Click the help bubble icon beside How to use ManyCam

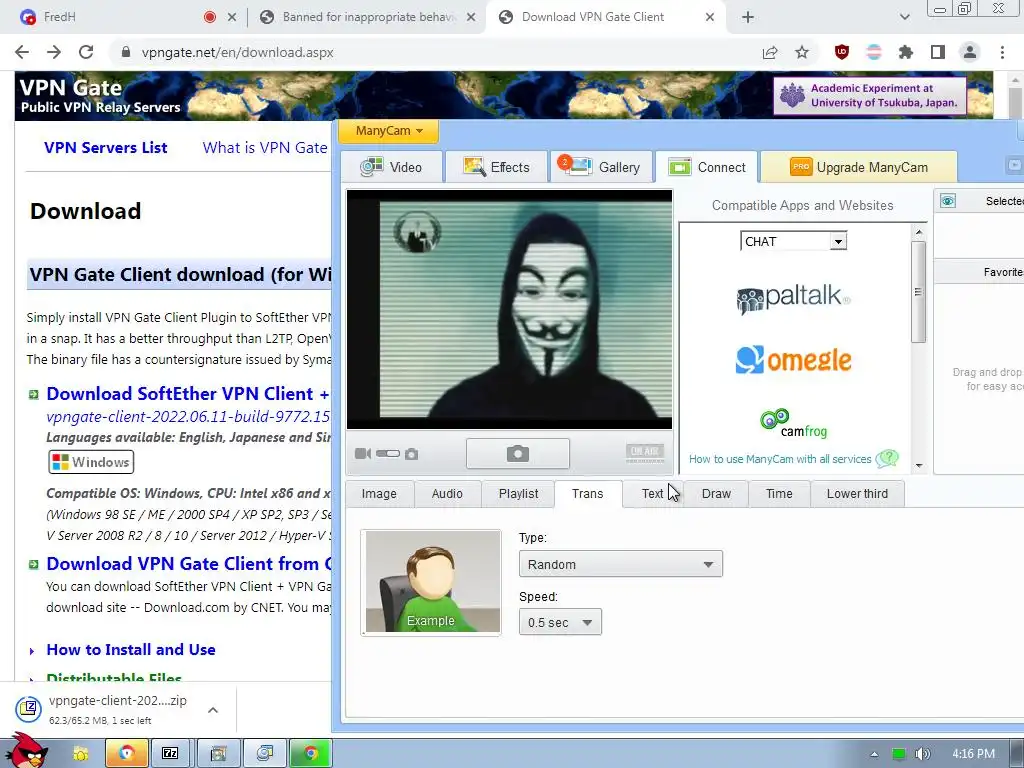888,458
